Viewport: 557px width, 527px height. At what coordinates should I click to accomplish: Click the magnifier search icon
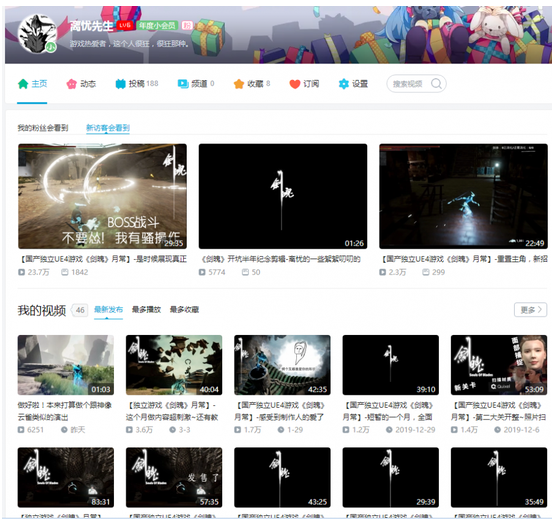[436, 84]
